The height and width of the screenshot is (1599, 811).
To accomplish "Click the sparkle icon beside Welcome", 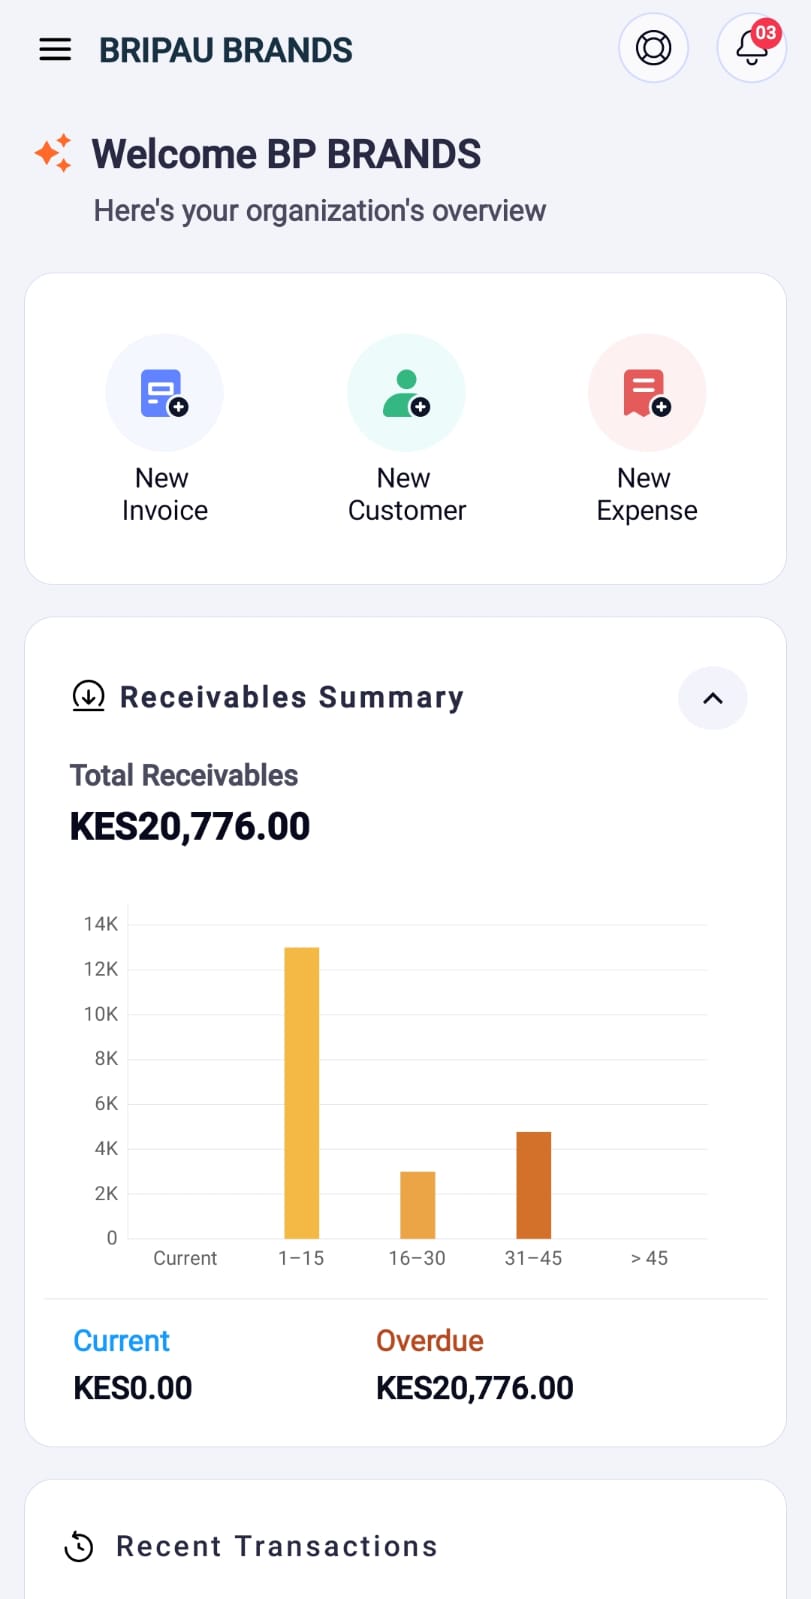I will tap(54, 153).
